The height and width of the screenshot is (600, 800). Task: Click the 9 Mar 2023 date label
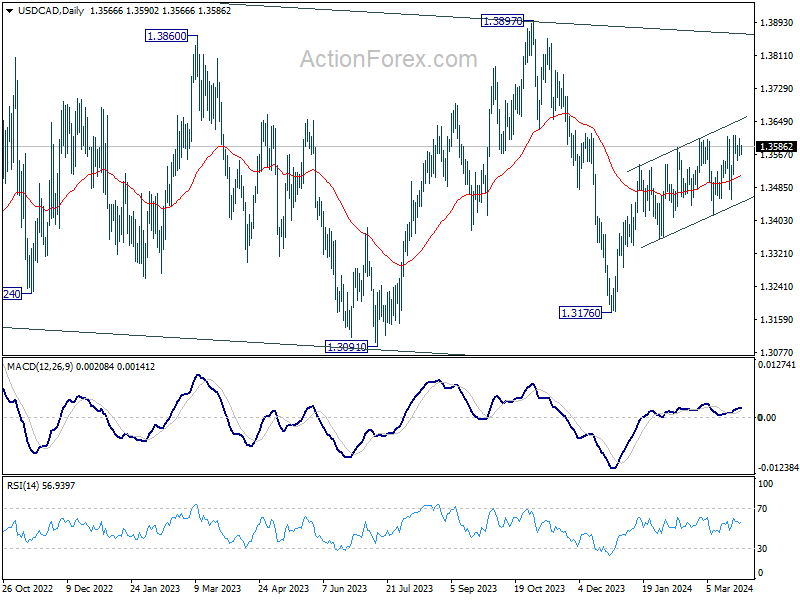tap(218, 588)
